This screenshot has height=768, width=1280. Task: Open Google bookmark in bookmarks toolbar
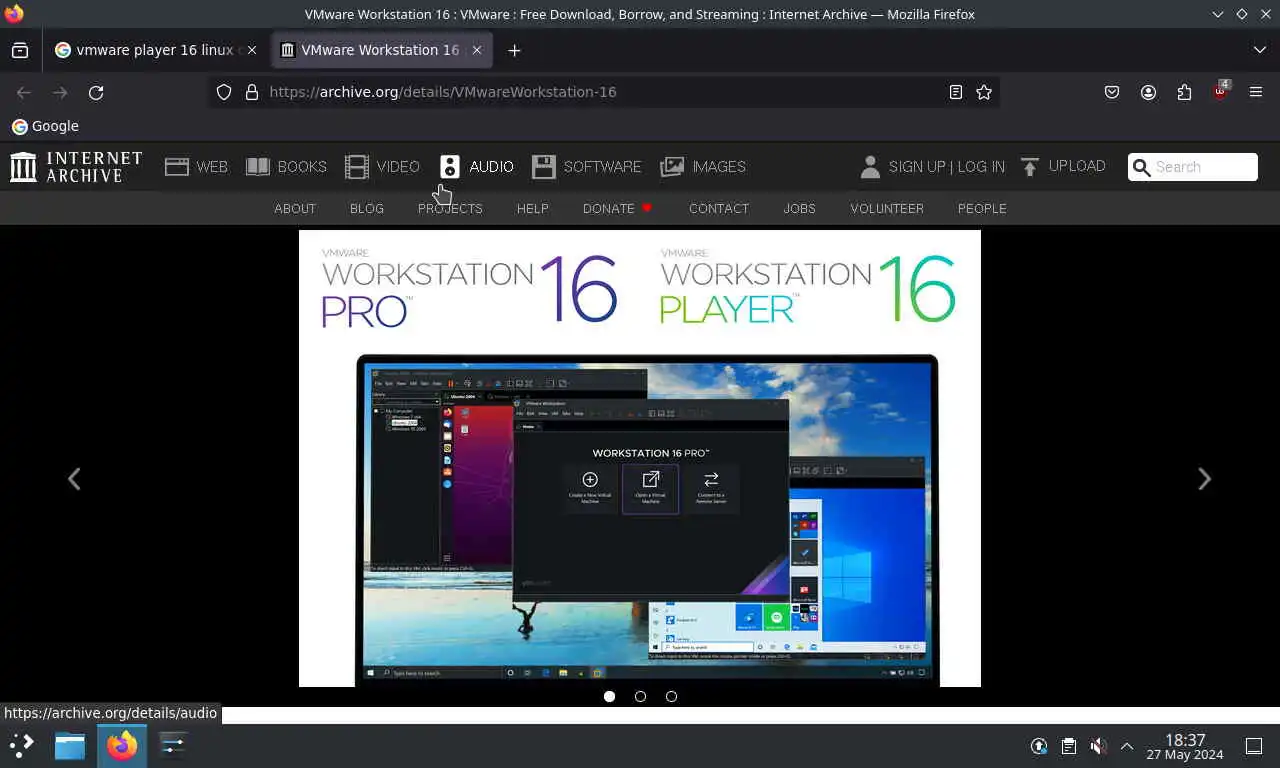tap(45, 126)
